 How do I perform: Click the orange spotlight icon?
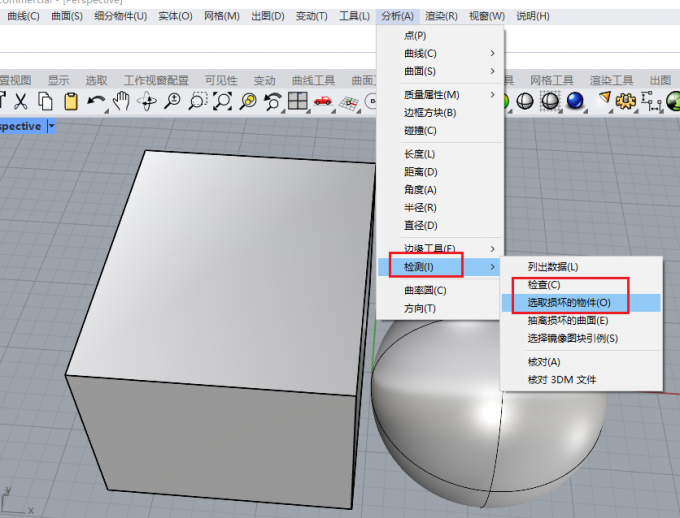pos(605,98)
